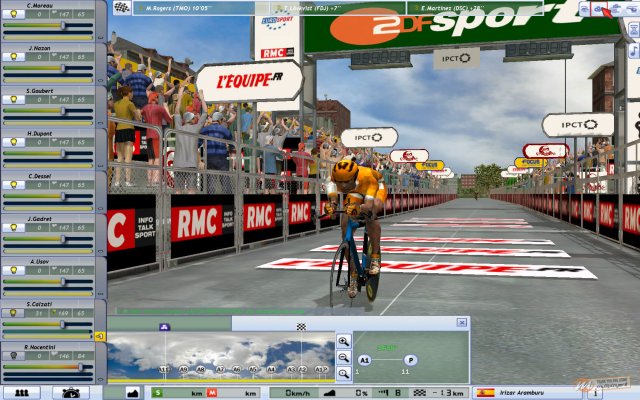Toggle R.Nocentini's light bulb effort button
The width and height of the screenshot is (640, 400).
(14, 356)
